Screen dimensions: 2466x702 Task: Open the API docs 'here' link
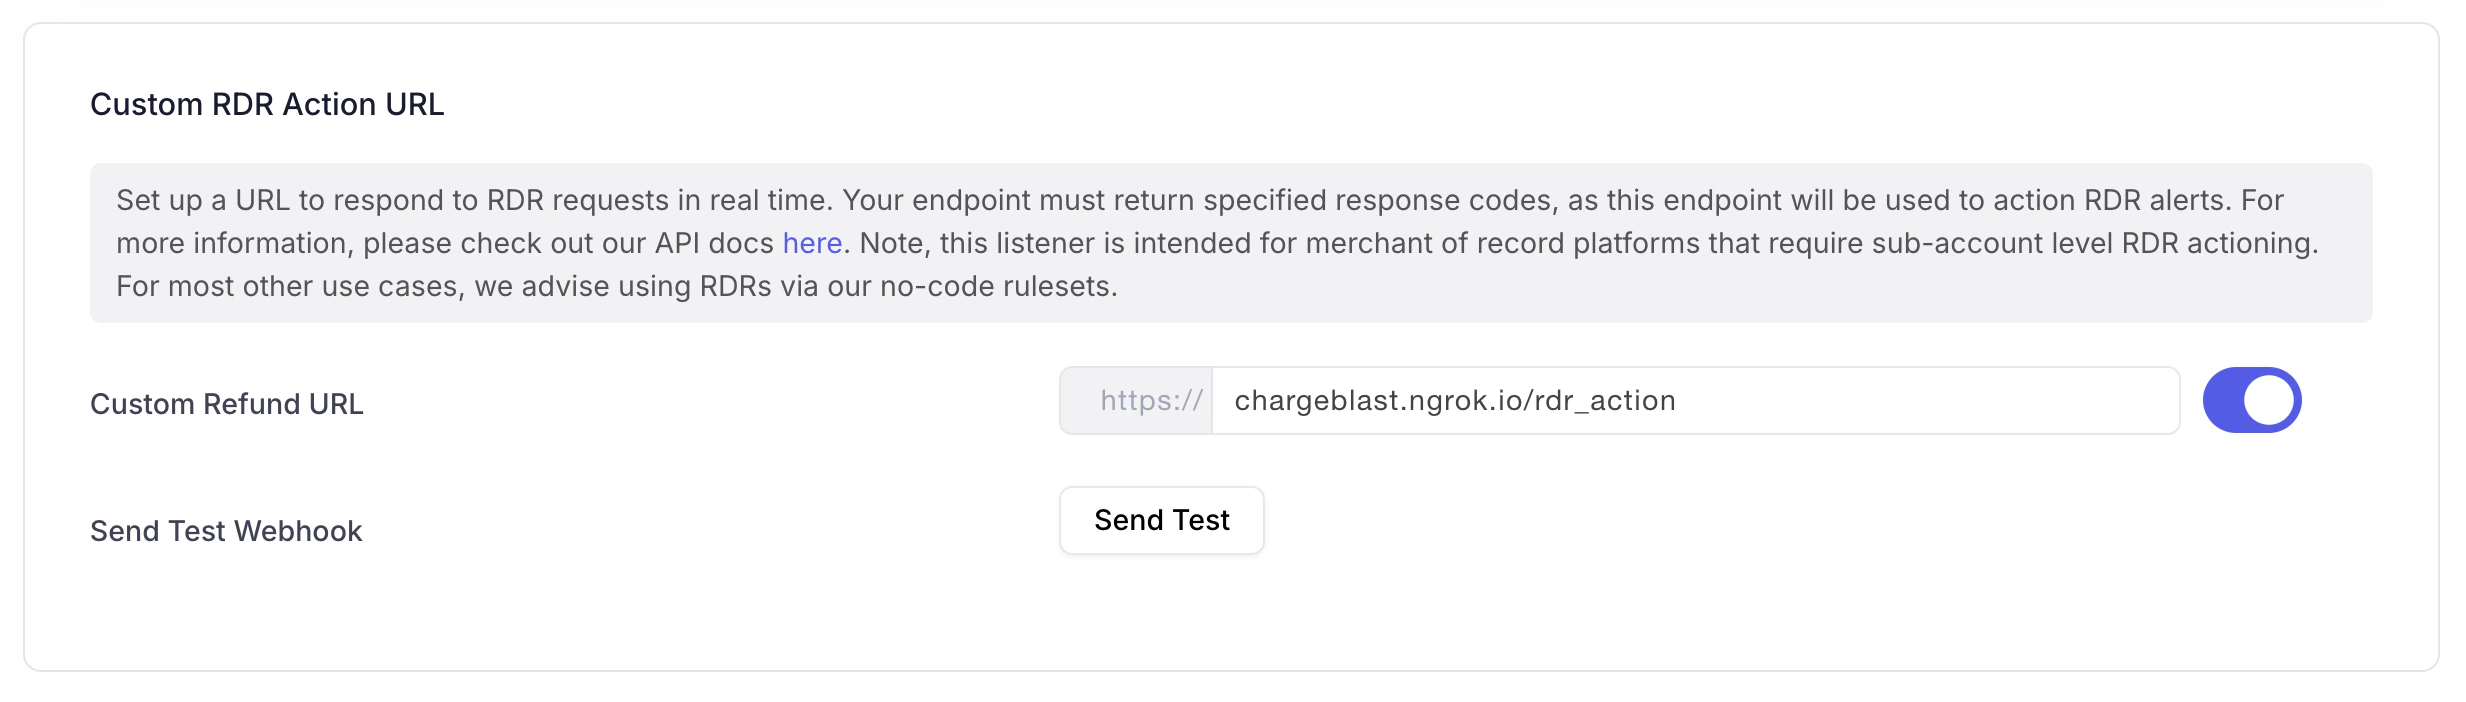[x=812, y=243]
